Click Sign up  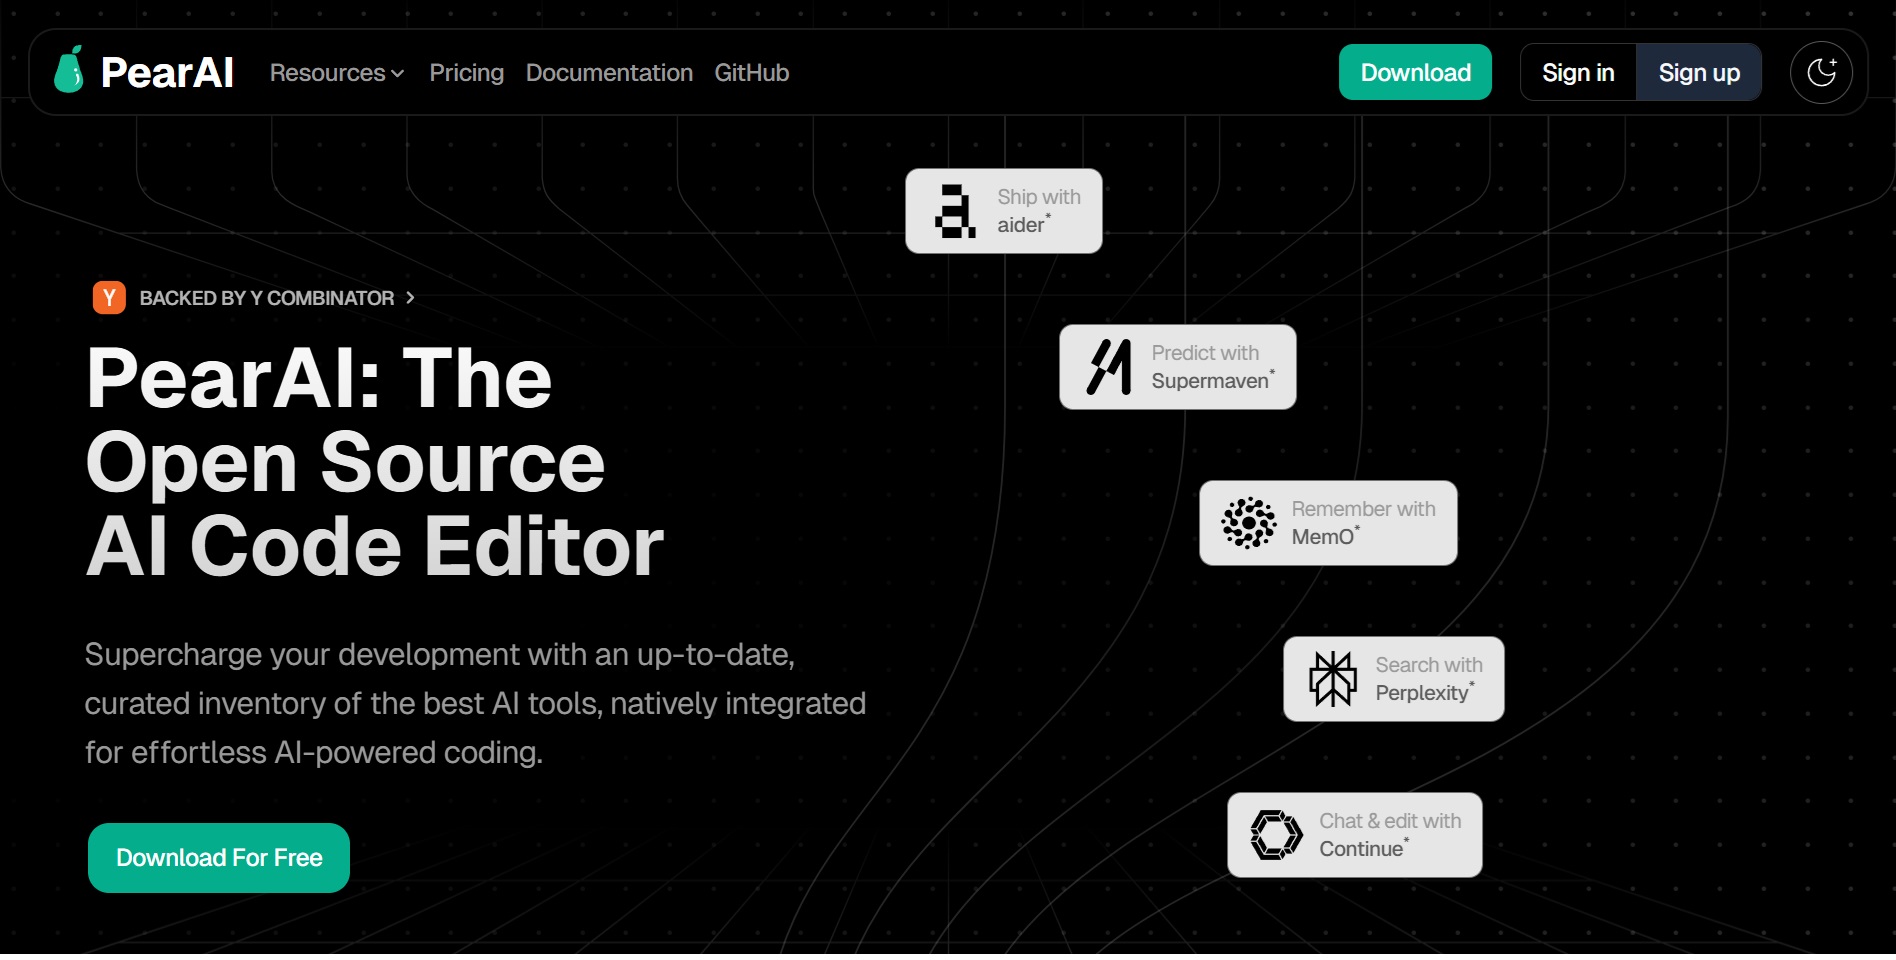click(x=1699, y=72)
